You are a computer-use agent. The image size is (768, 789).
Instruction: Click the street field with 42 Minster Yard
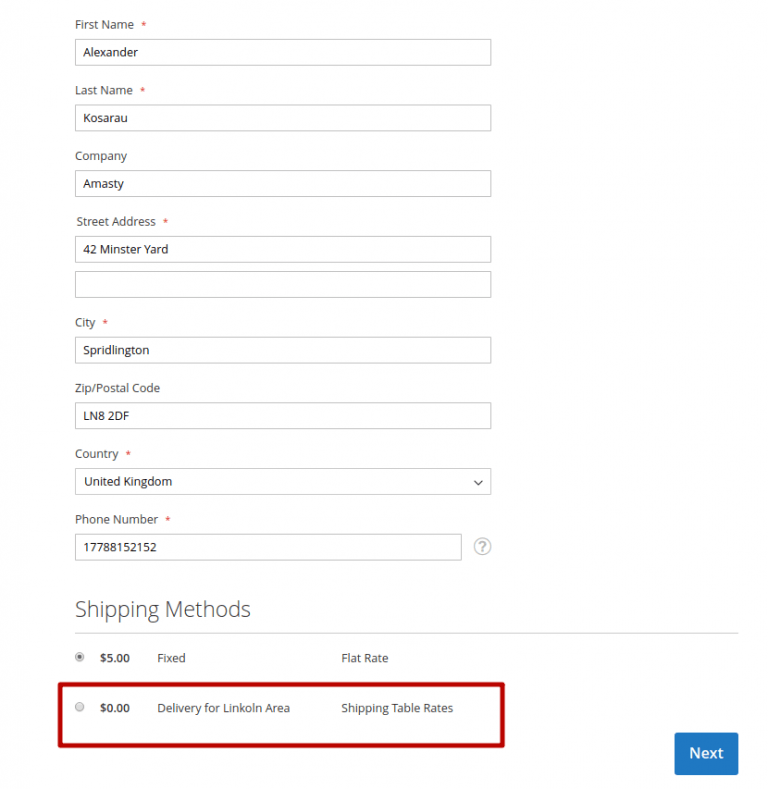pos(282,249)
